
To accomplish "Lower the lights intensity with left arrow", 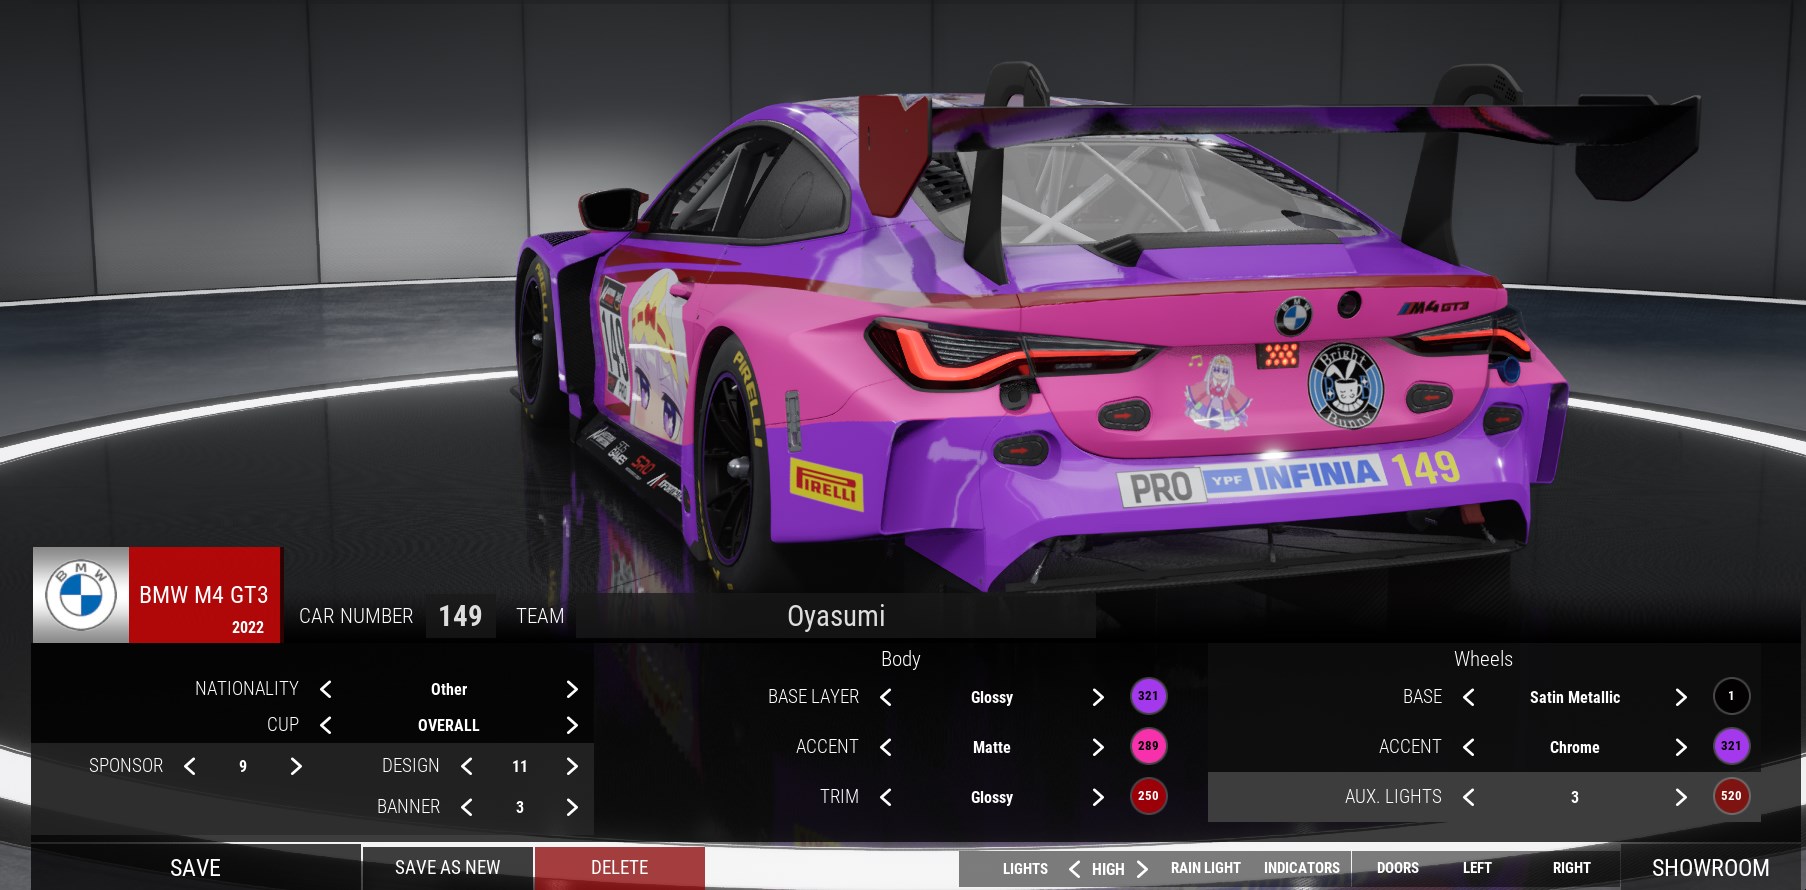I will coord(1074,869).
